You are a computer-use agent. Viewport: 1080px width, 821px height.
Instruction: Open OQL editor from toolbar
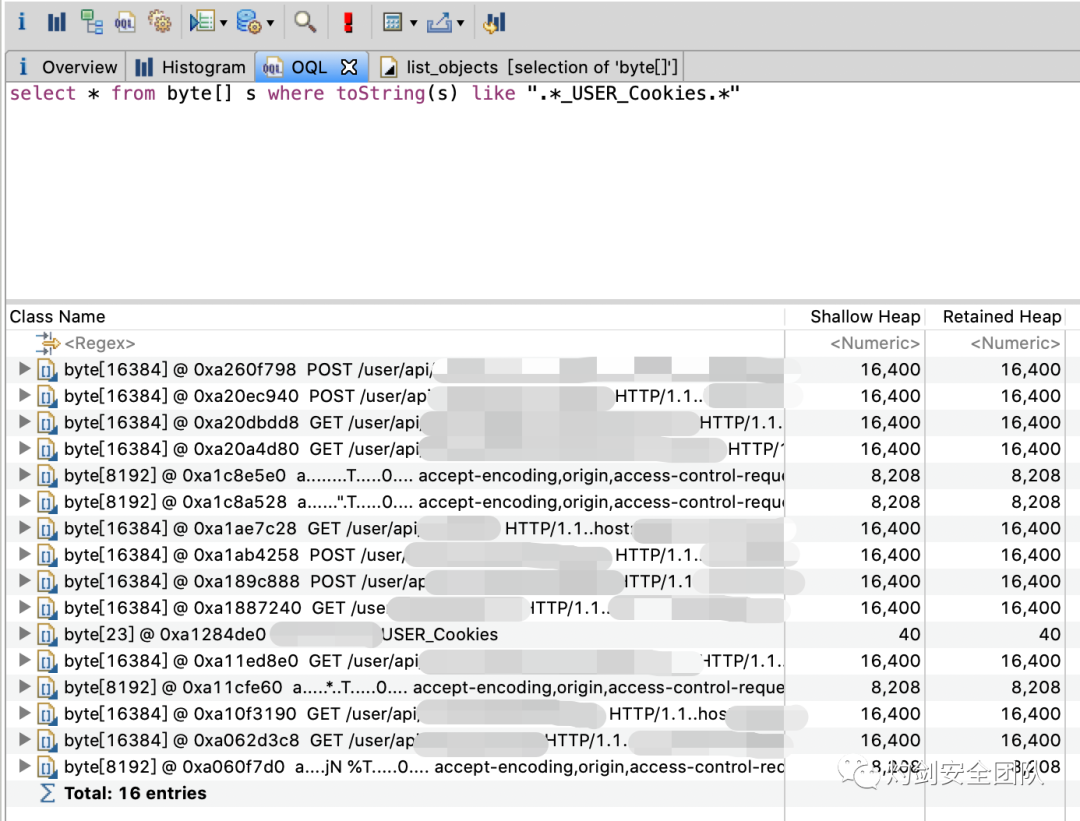click(x=125, y=22)
